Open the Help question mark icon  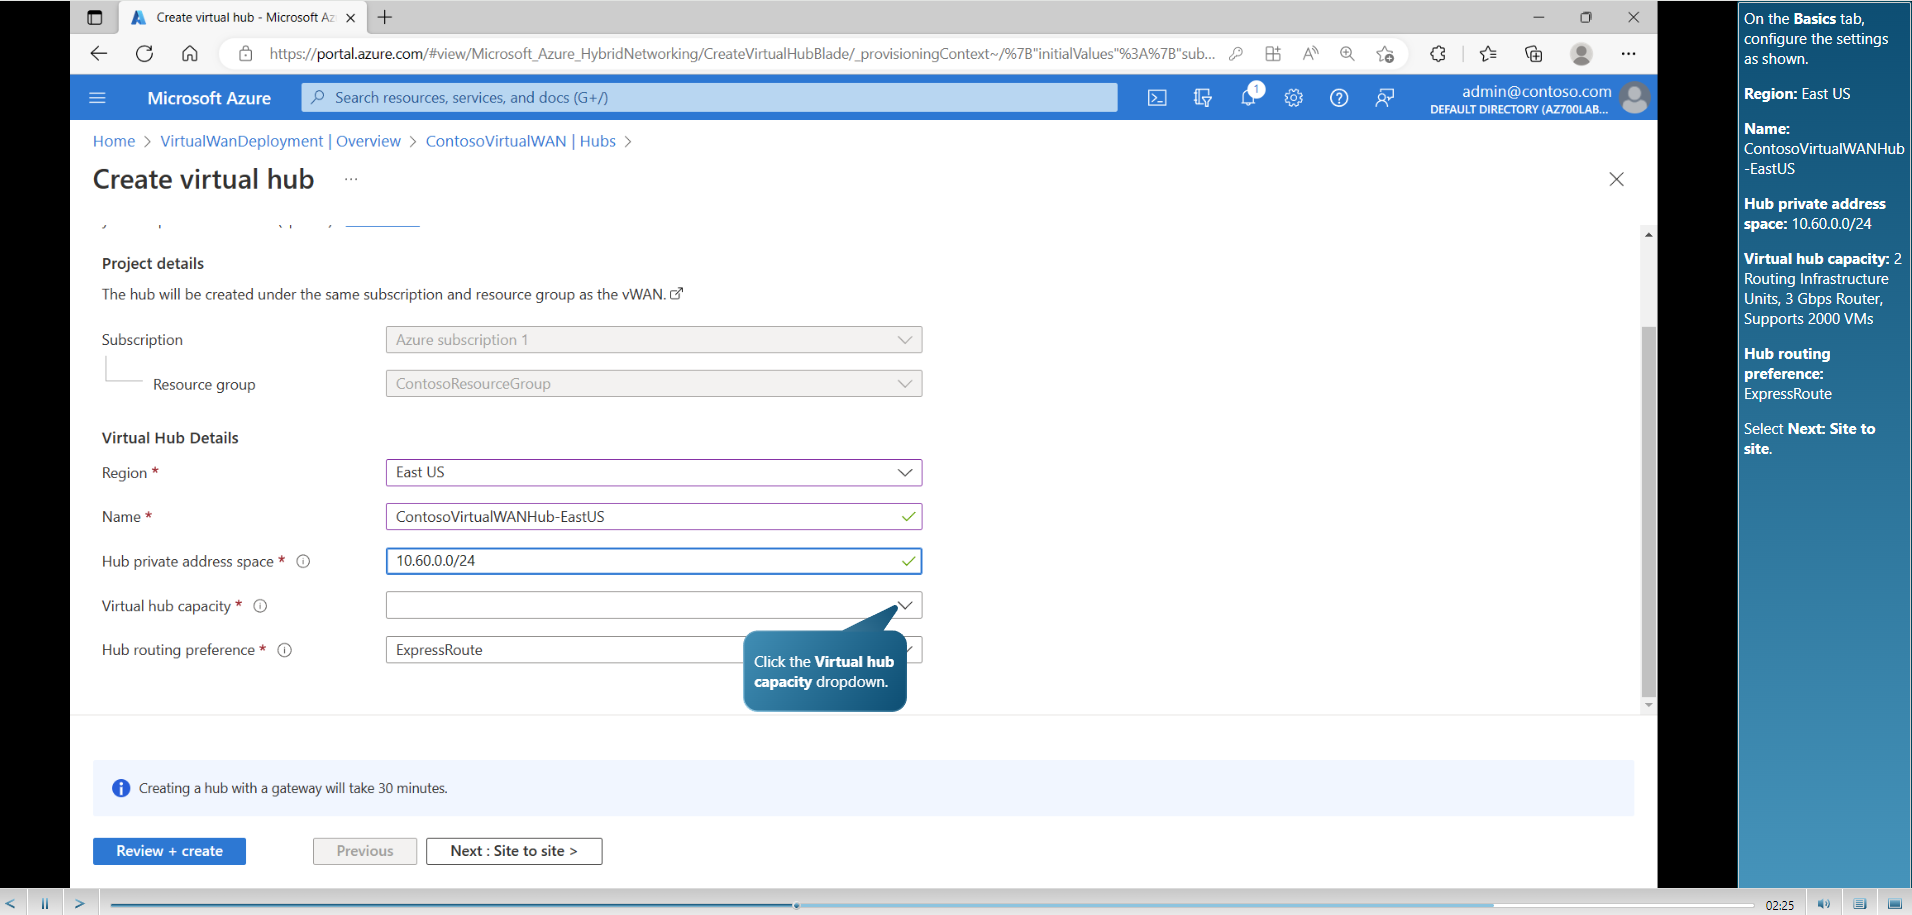[1339, 98]
